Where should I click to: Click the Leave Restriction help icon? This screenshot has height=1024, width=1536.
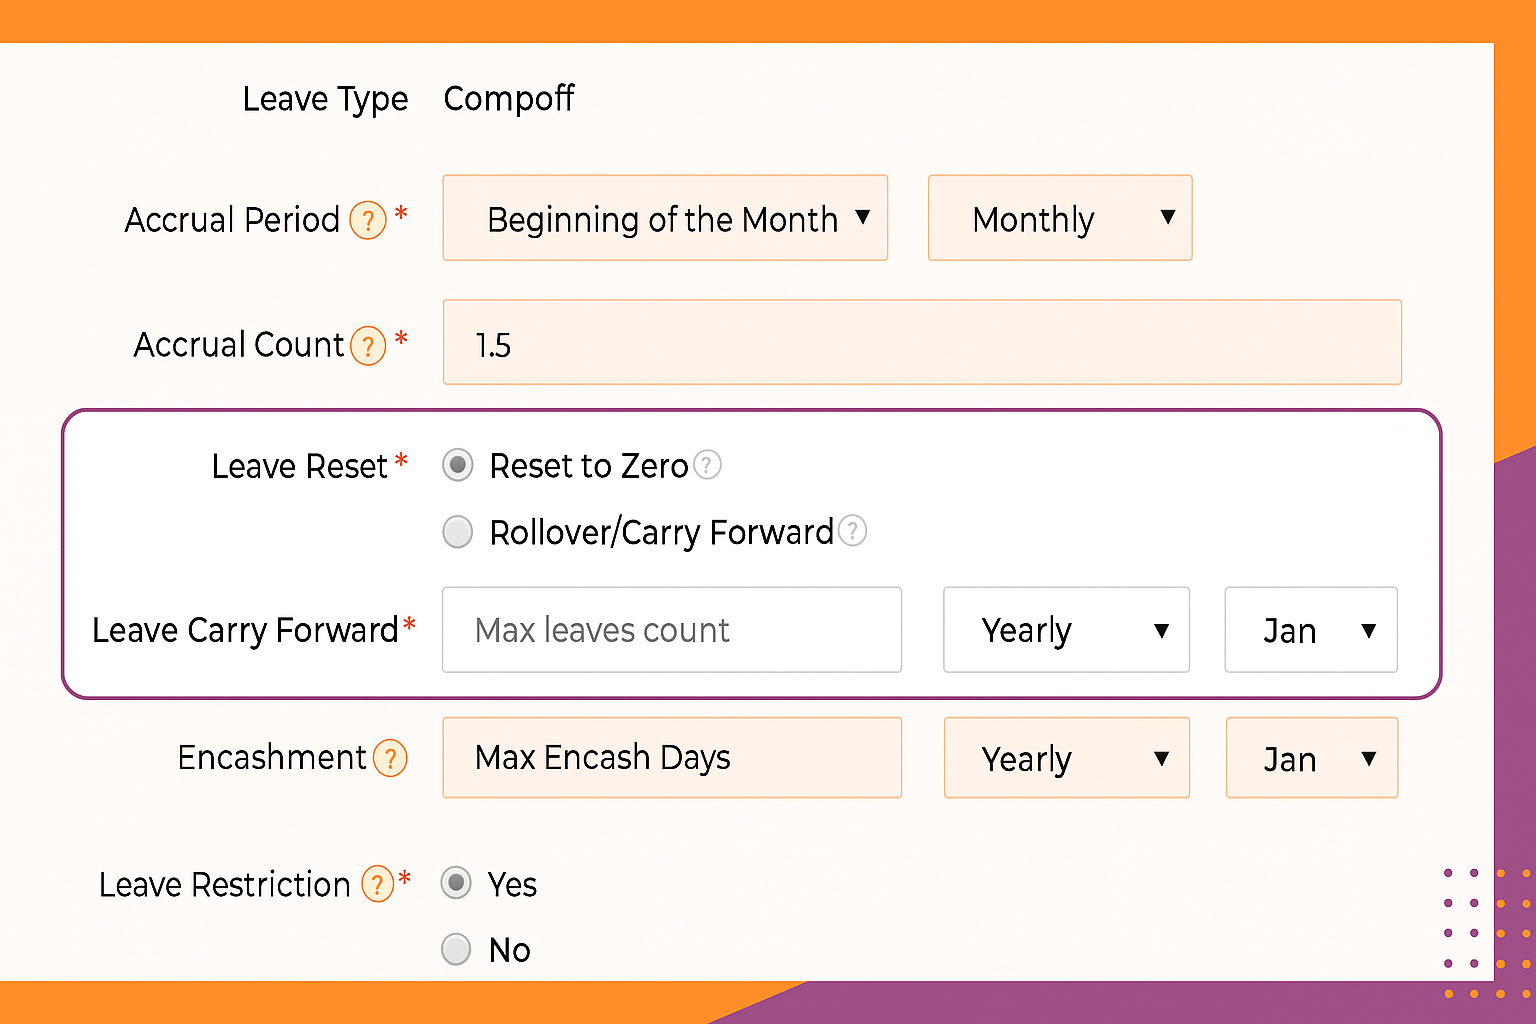(x=377, y=884)
